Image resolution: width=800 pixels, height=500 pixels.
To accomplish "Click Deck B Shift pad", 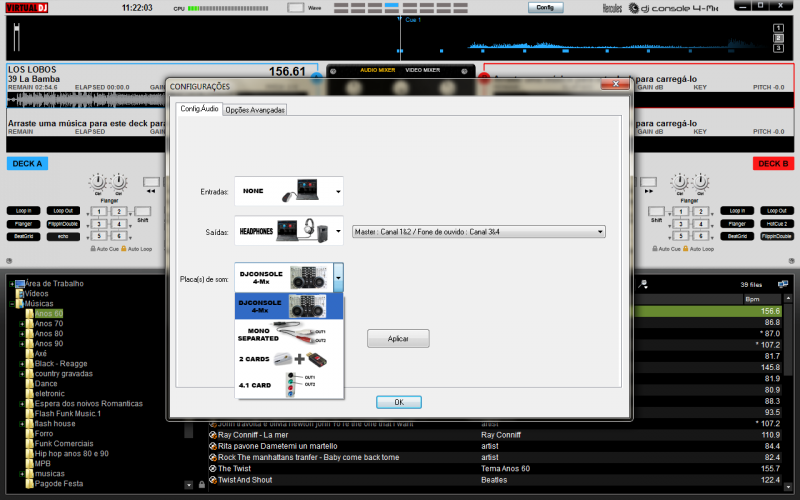I will coord(656,211).
